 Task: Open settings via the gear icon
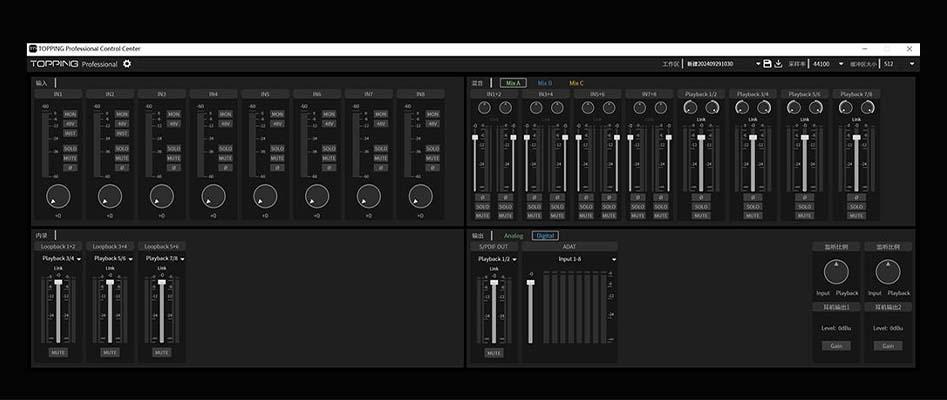click(x=127, y=64)
